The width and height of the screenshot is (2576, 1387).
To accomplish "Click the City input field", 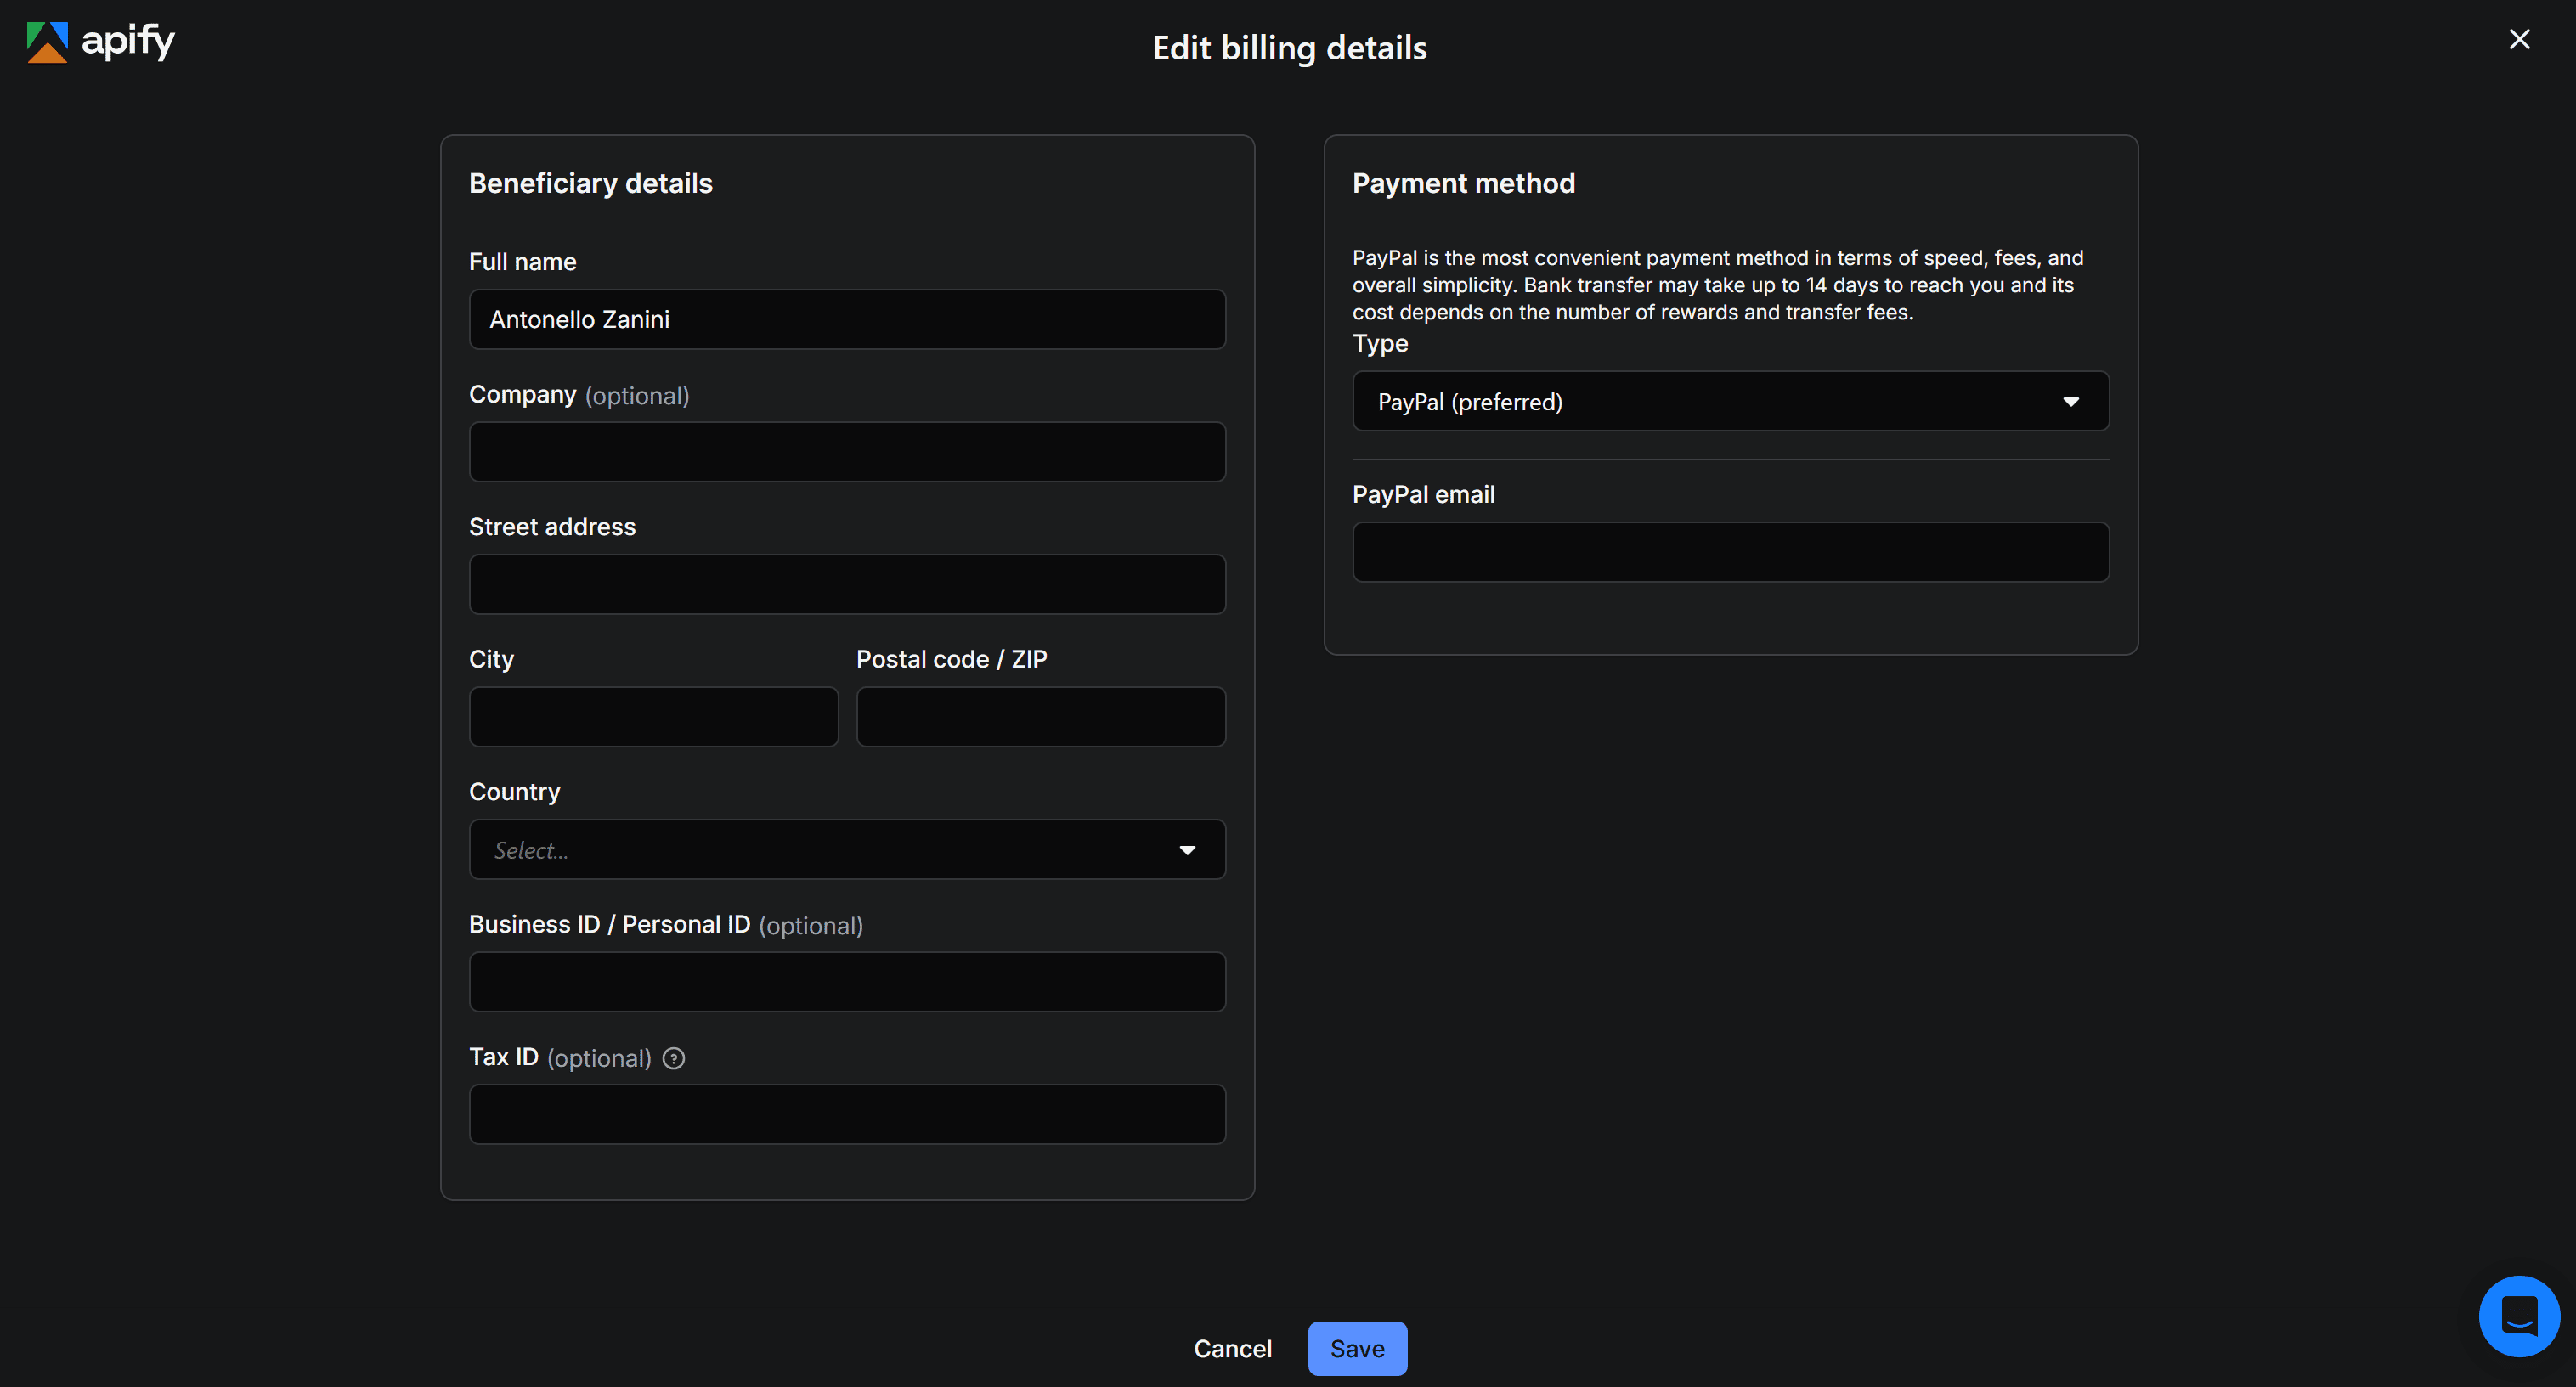I will pos(653,716).
